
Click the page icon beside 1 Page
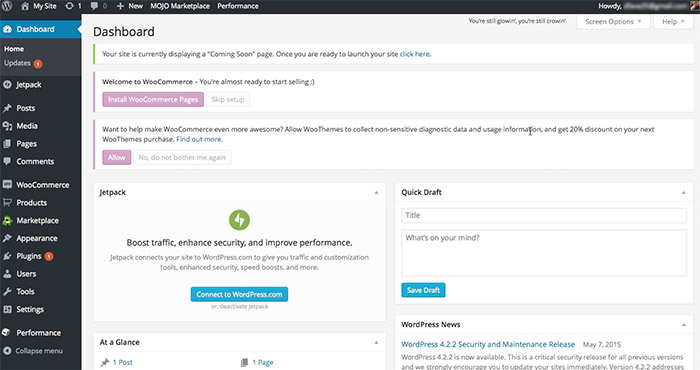(244, 362)
